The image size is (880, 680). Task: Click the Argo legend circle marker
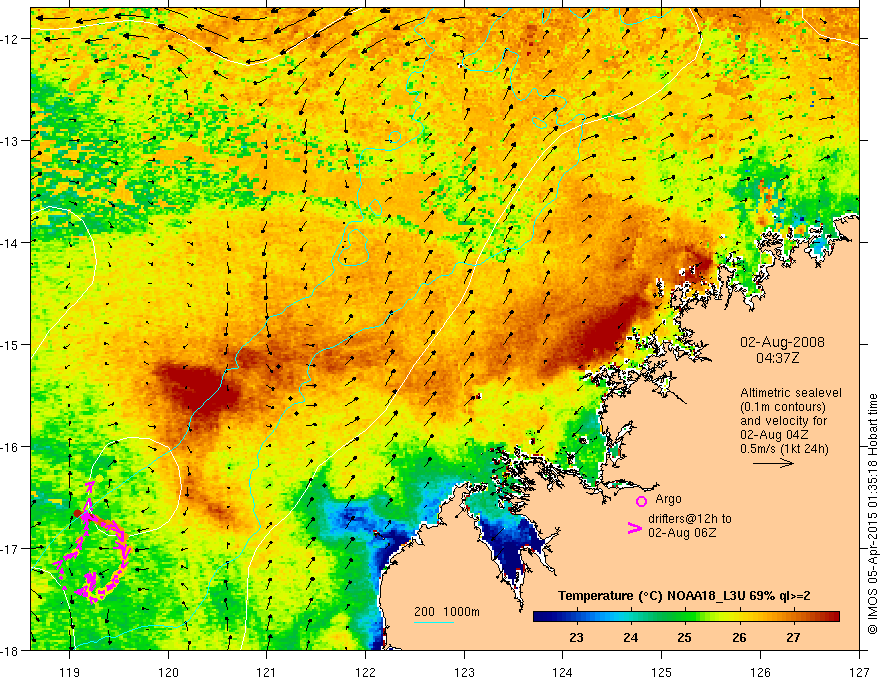coord(641,501)
